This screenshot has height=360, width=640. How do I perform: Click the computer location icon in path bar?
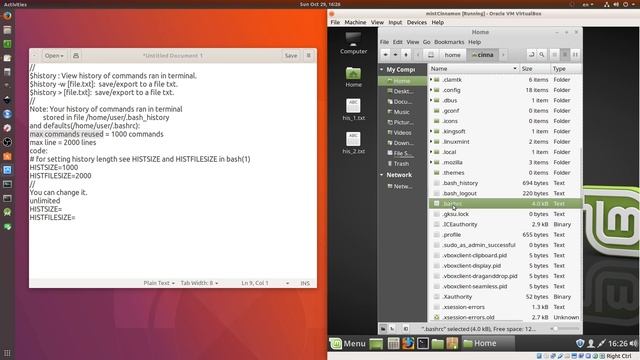tap(431, 55)
